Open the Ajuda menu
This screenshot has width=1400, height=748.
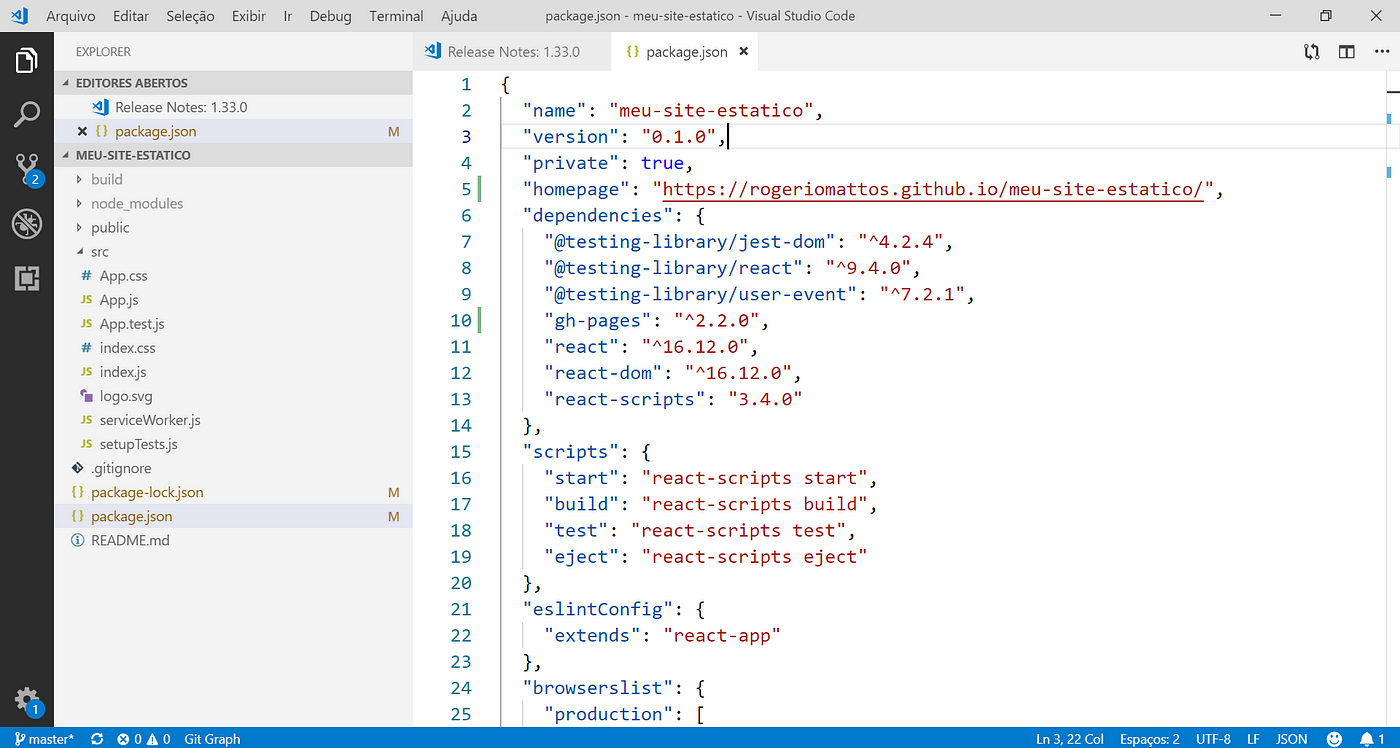point(459,16)
